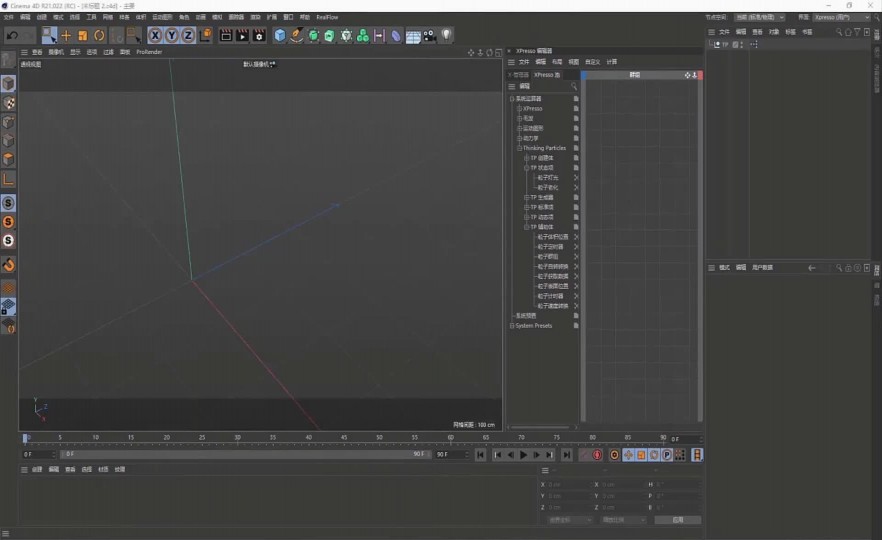This screenshot has width=882, height=540.
Task: Toggle Autokeying red record button
Action: click(597, 454)
